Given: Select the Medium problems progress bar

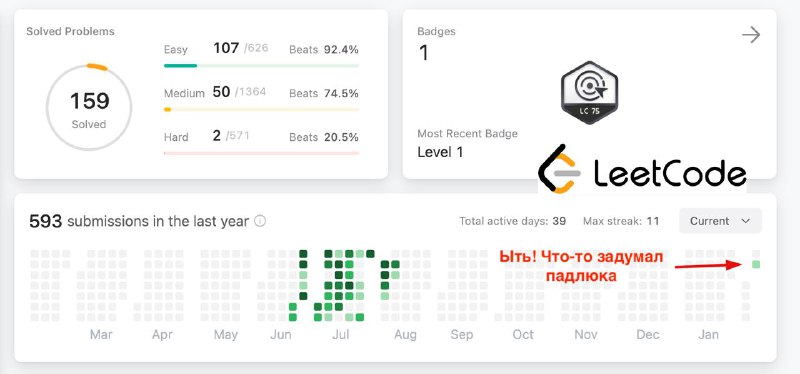Looking at the screenshot, I should pyautogui.click(x=261, y=110).
